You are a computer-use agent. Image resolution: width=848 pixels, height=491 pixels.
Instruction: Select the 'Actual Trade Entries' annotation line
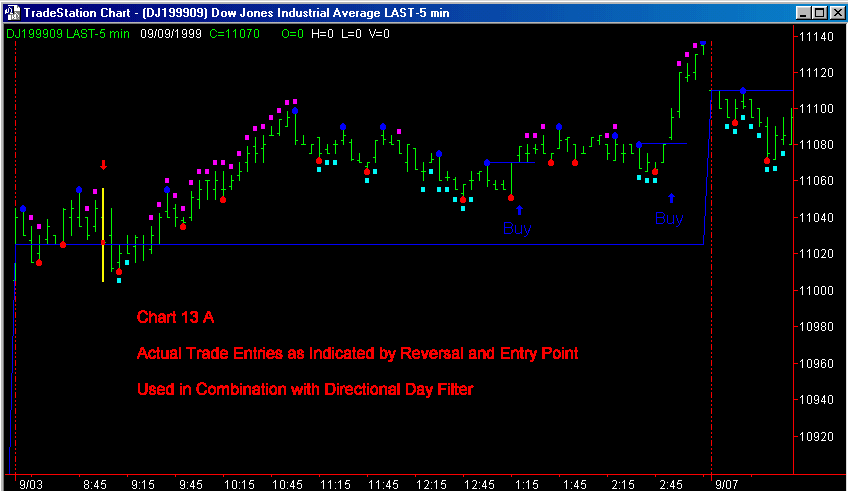[x=357, y=354]
